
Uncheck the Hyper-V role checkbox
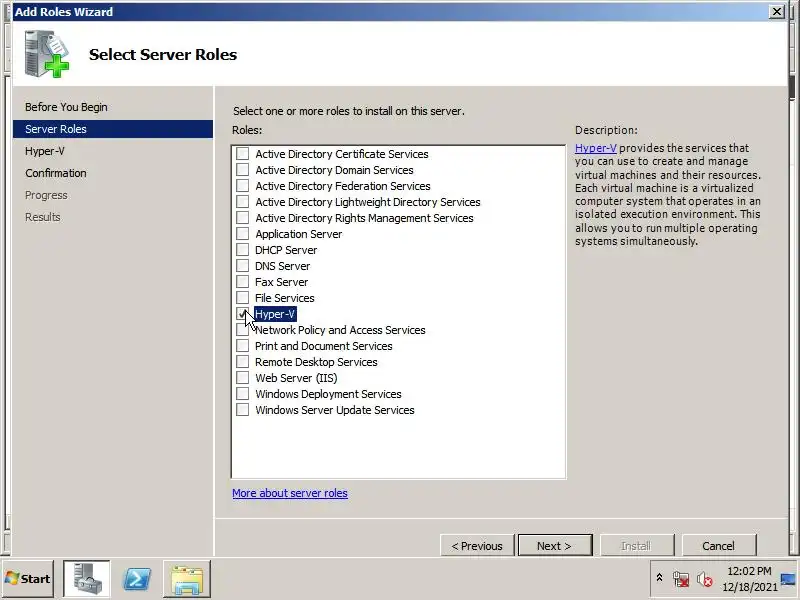point(242,314)
